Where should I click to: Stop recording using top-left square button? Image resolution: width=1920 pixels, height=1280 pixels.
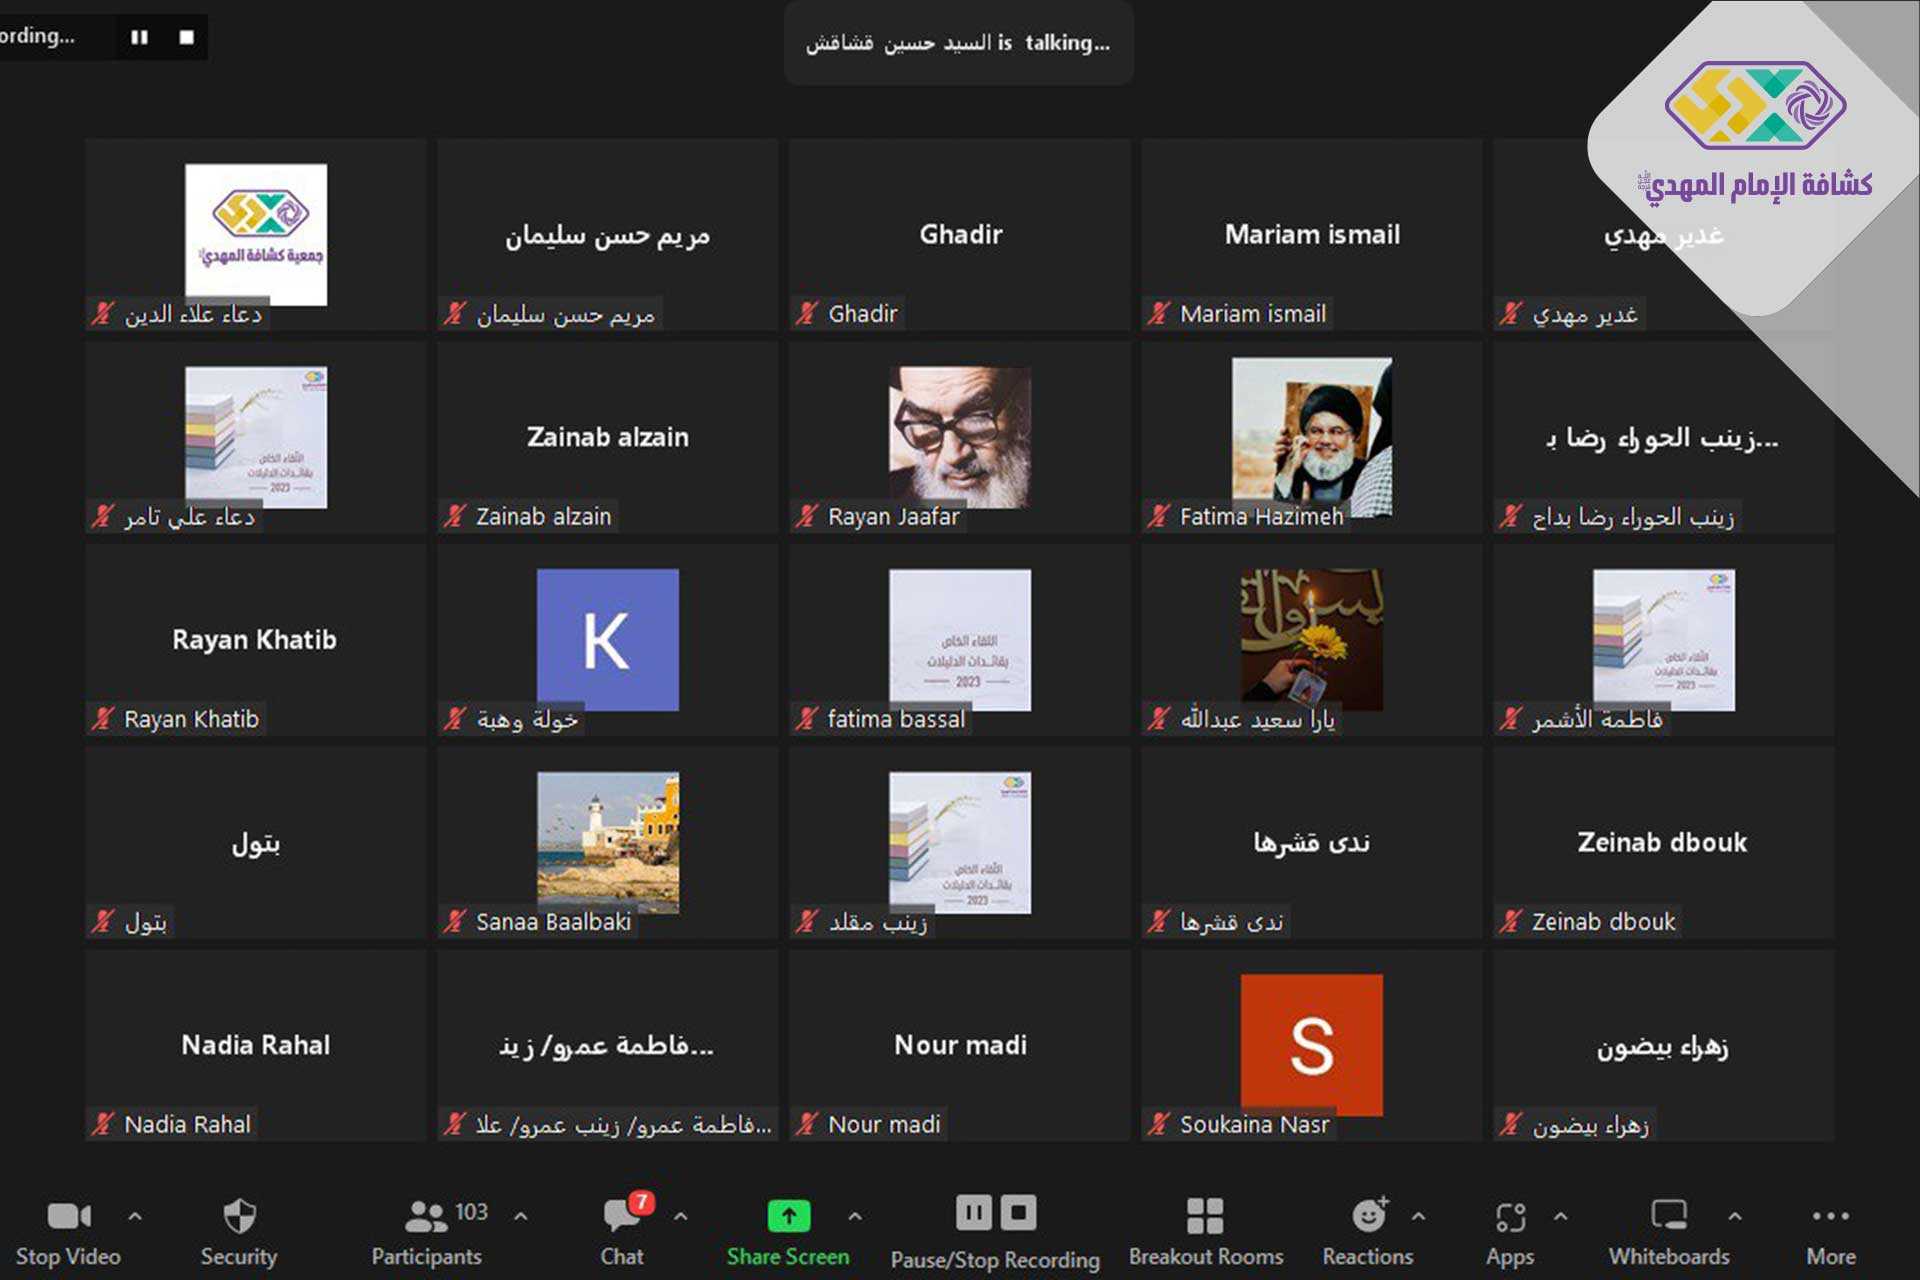(187, 37)
